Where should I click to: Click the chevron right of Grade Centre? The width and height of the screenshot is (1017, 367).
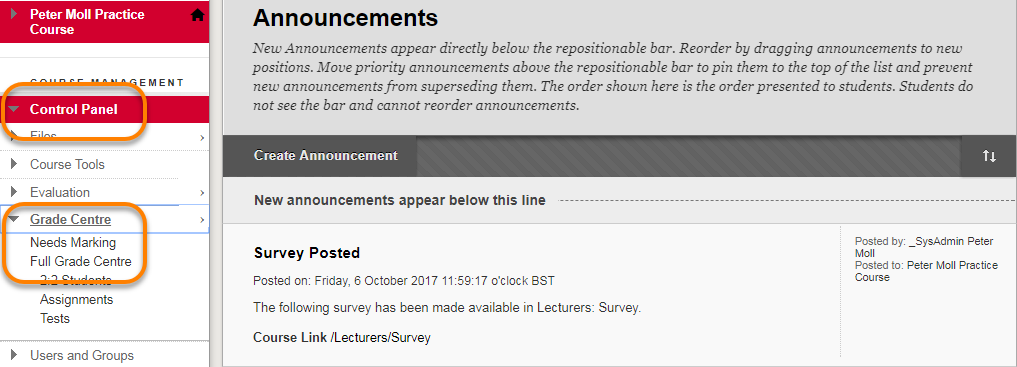coord(202,220)
